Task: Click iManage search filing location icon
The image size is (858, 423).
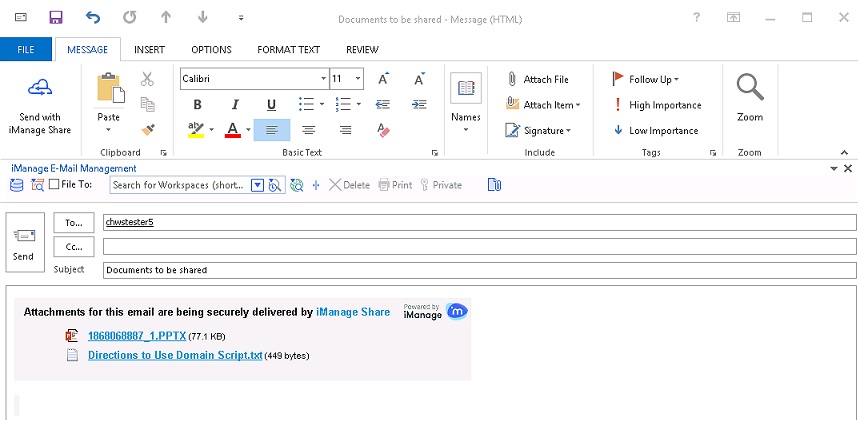Action: click(37, 185)
